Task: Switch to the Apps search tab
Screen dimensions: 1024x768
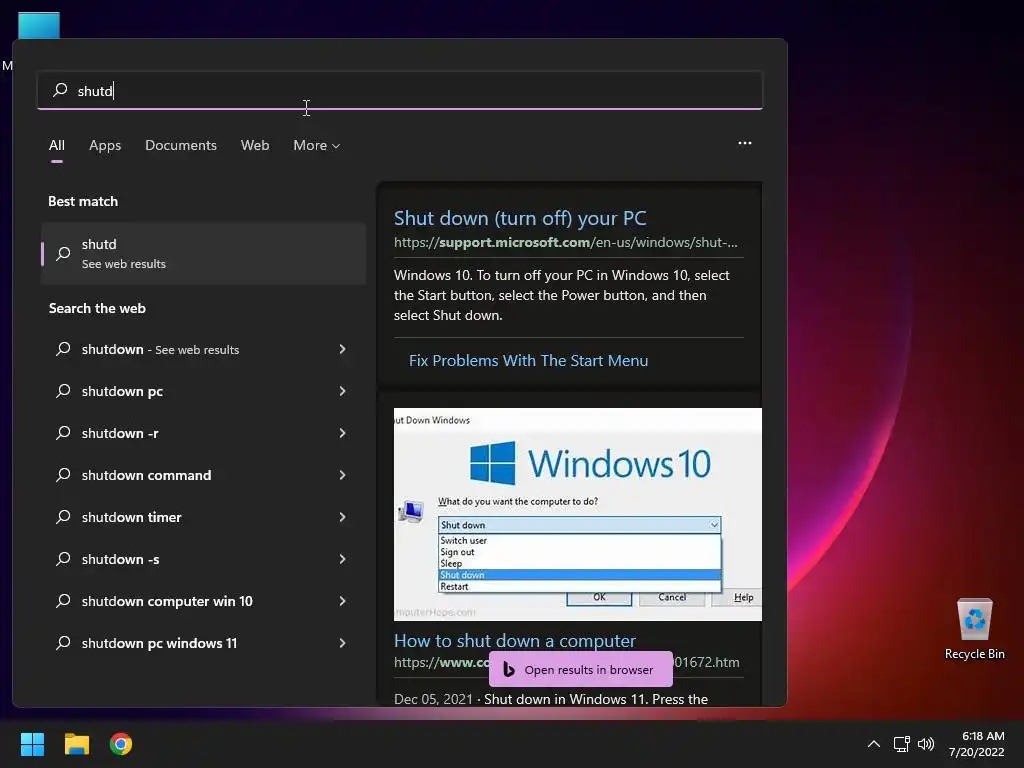Action: [x=105, y=146]
